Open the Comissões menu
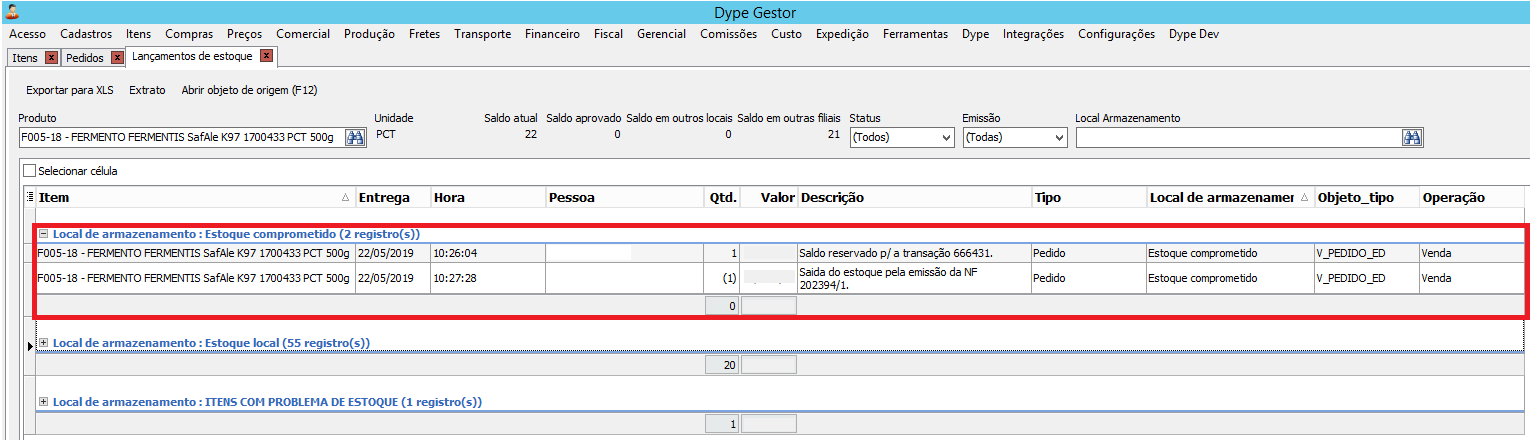The height and width of the screenshot is (440, 1530). click(729, 34)
